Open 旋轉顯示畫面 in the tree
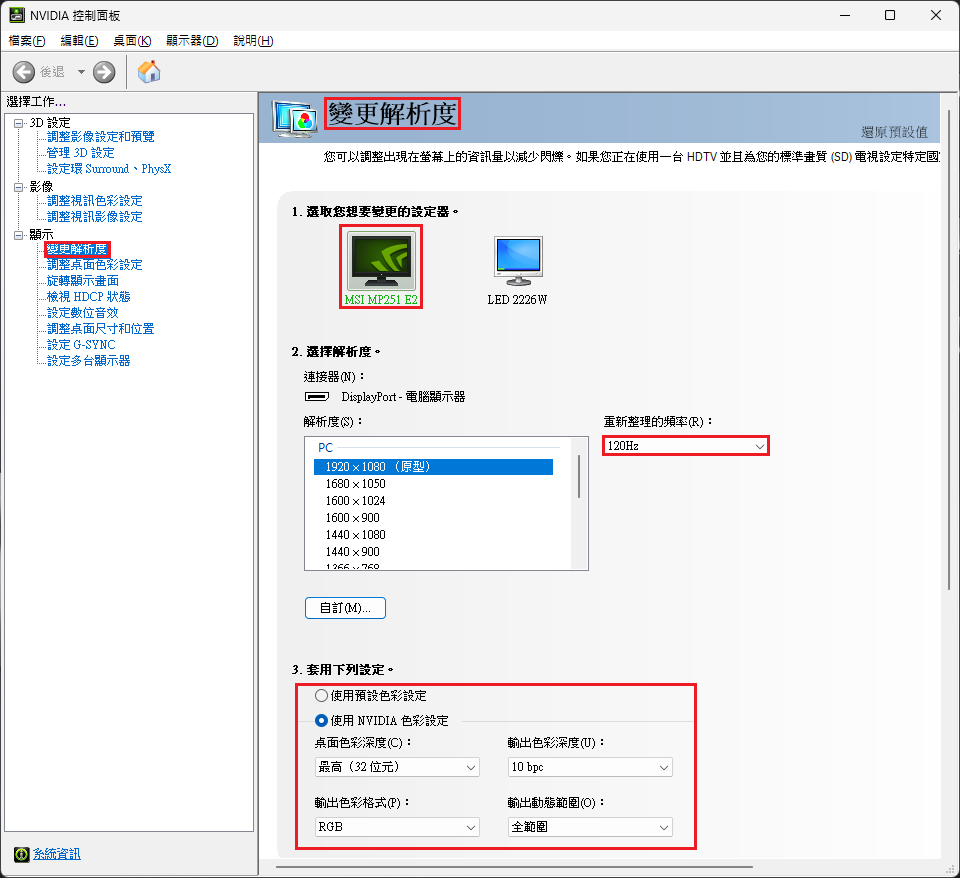This screenshot has width=960, height=878. [x=83, y=280]
